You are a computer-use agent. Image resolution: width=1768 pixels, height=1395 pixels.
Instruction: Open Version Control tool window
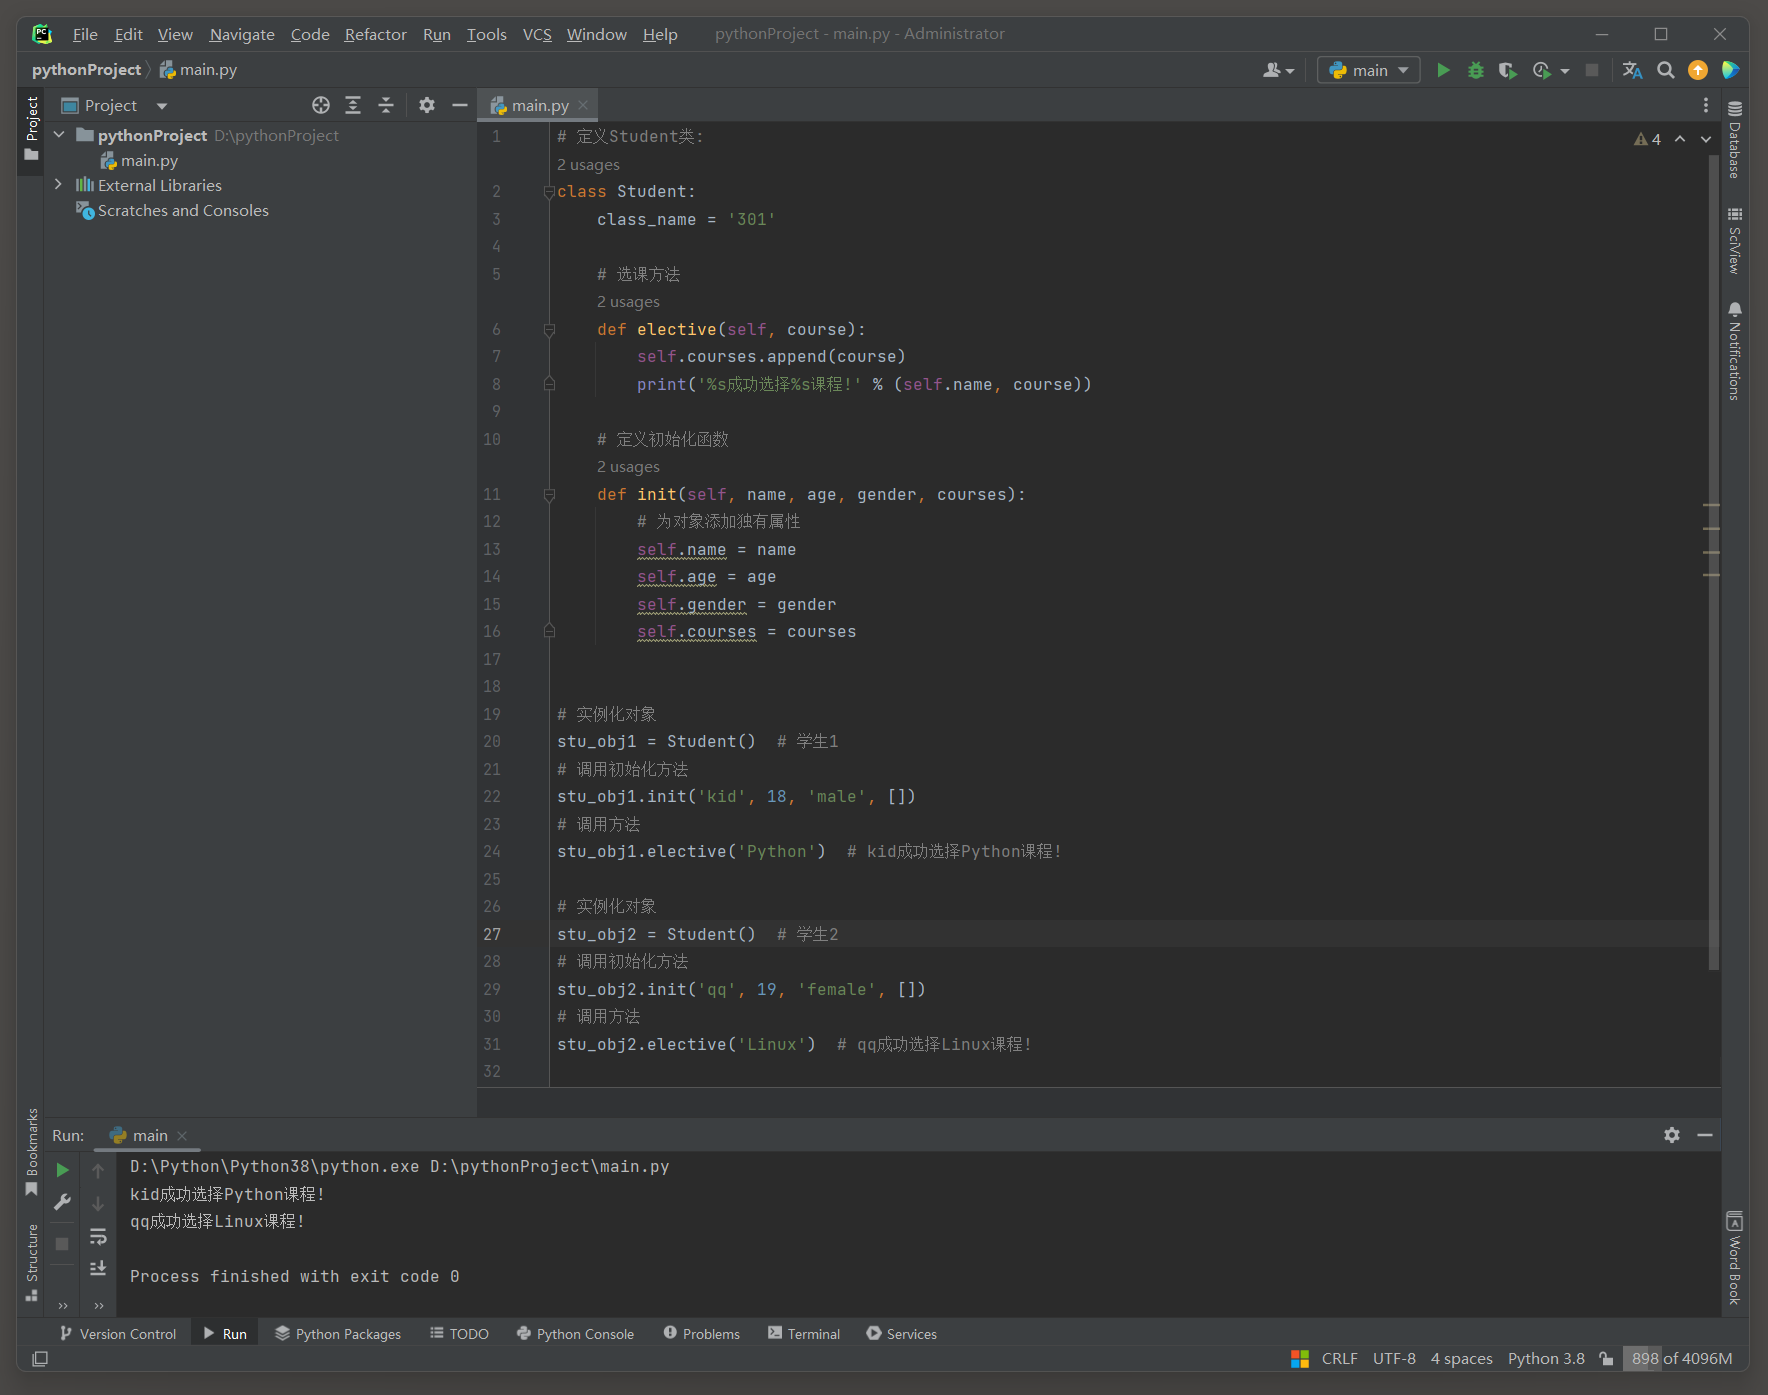(118, 1334)
